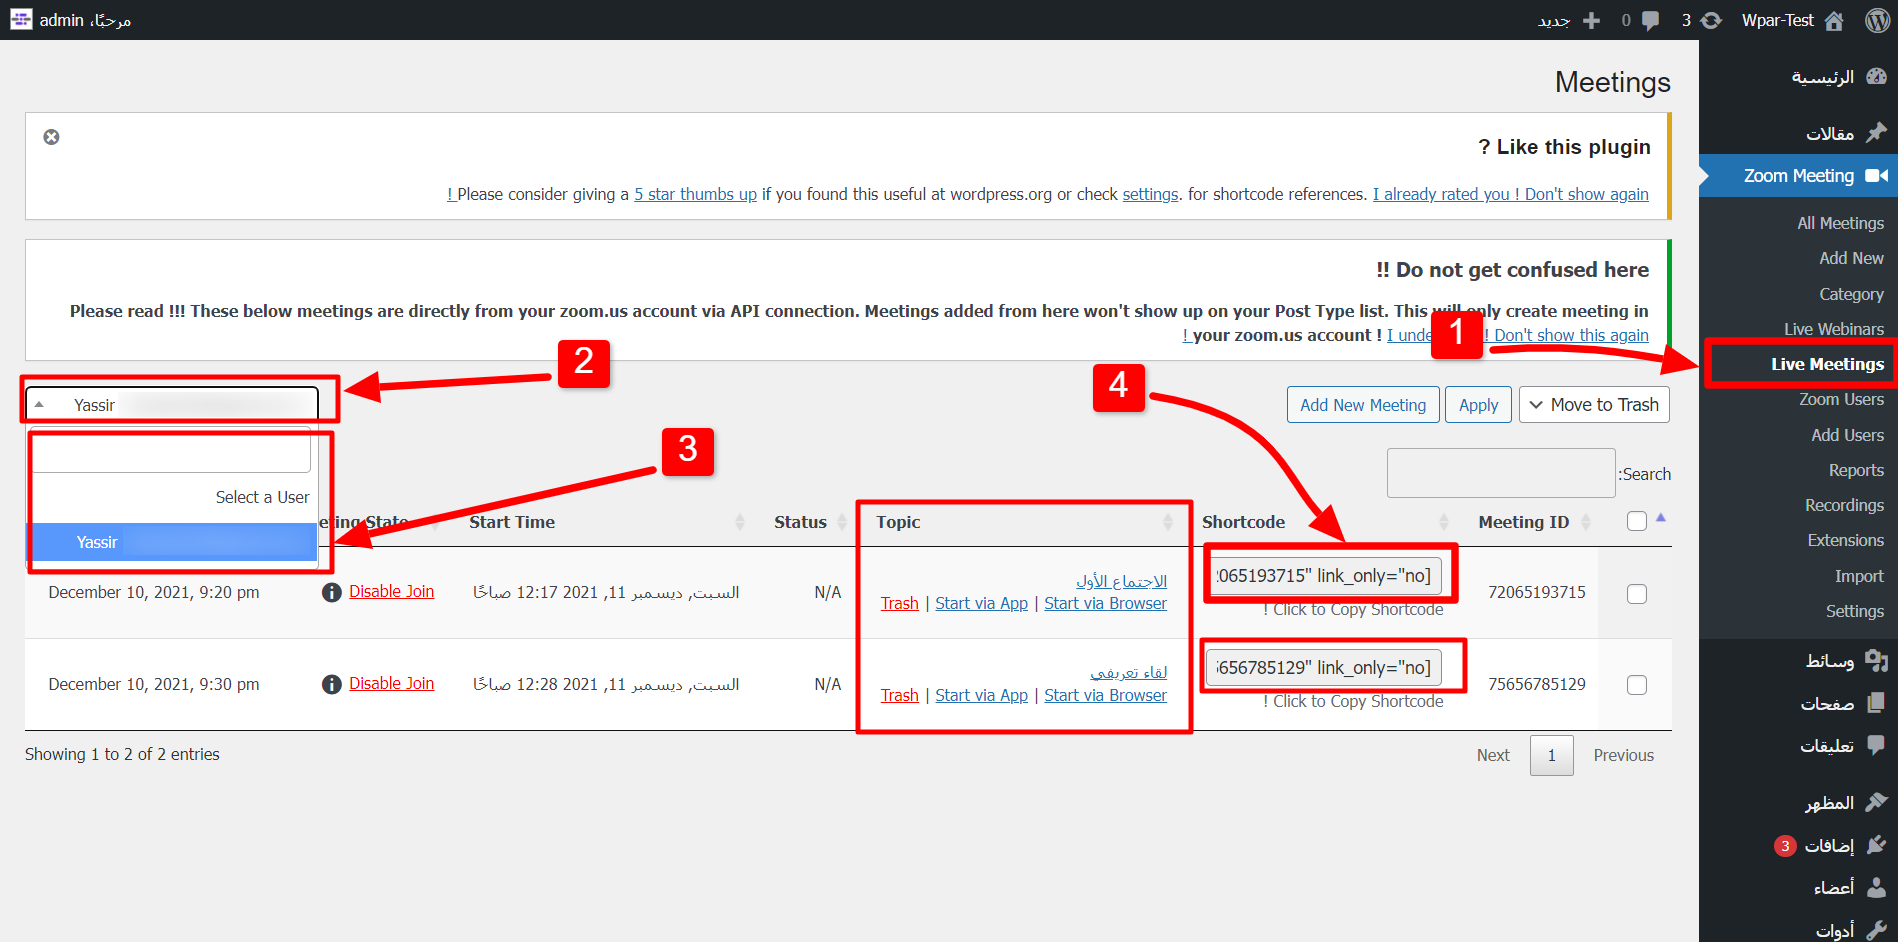Open Import submenu item
Screen dimensions: 1898x942
click(1859, 576)
